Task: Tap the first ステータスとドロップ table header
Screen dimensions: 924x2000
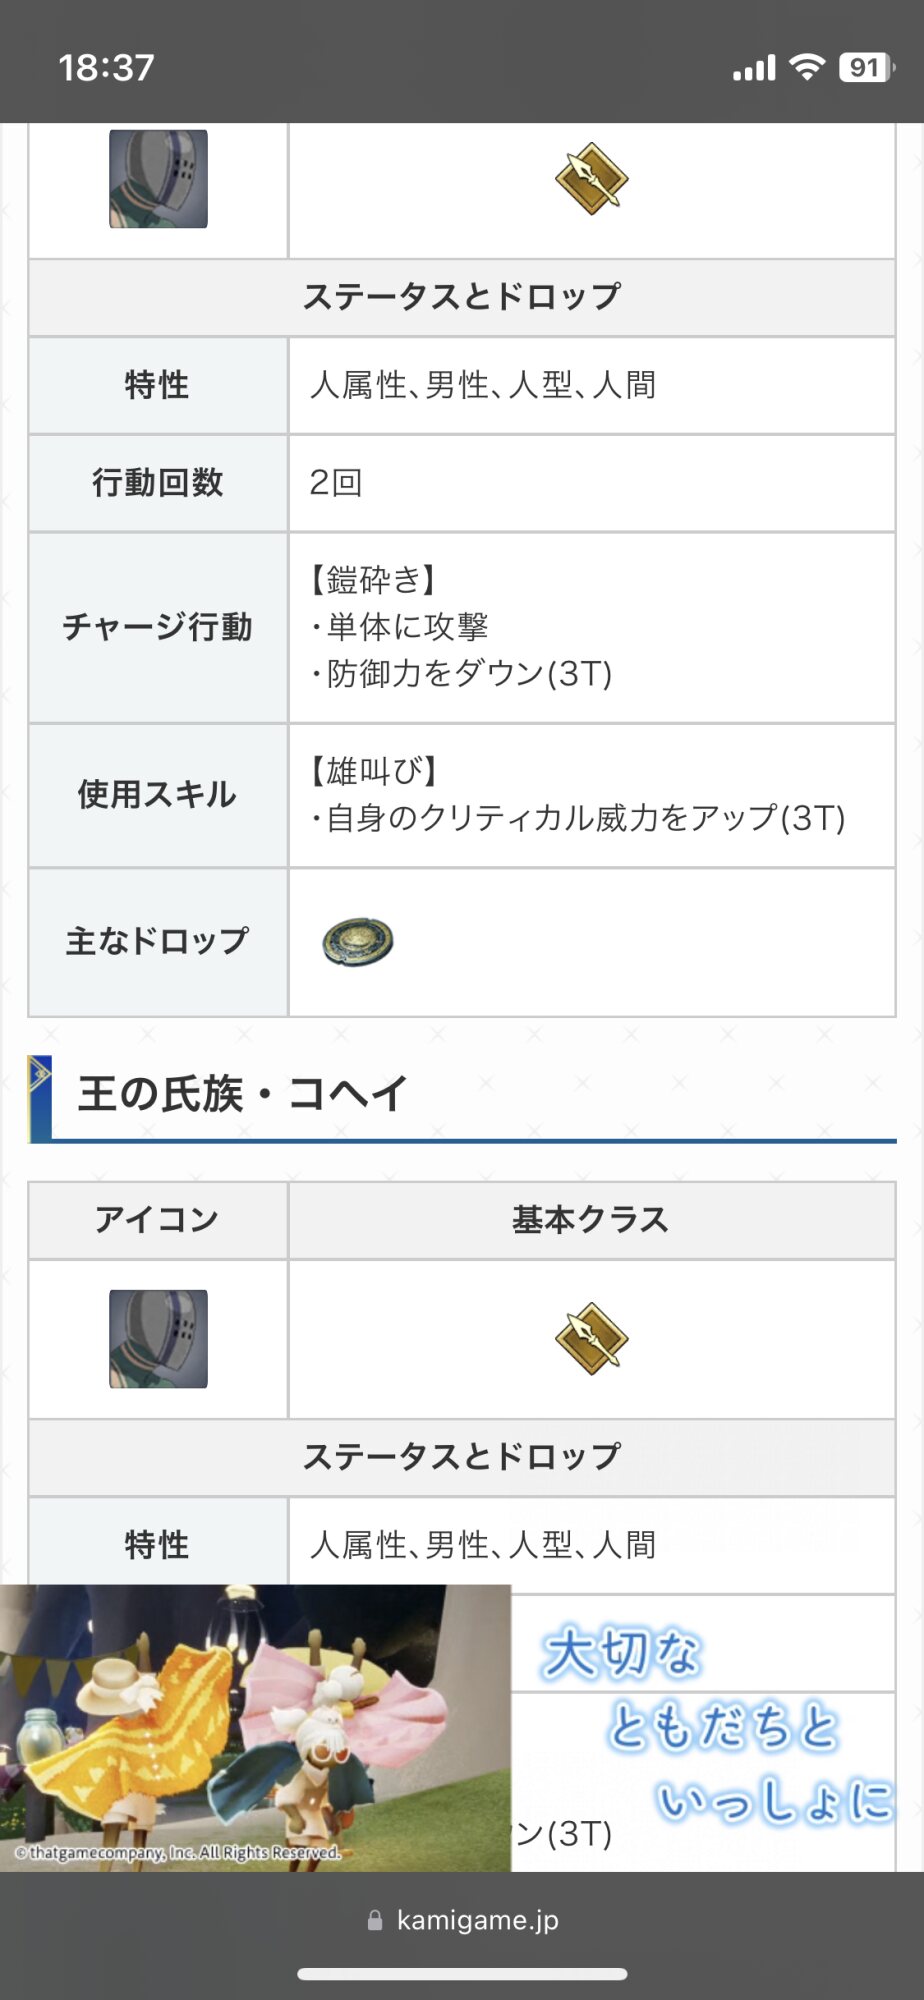Action: pyautogui.click(x=461, y=297)
